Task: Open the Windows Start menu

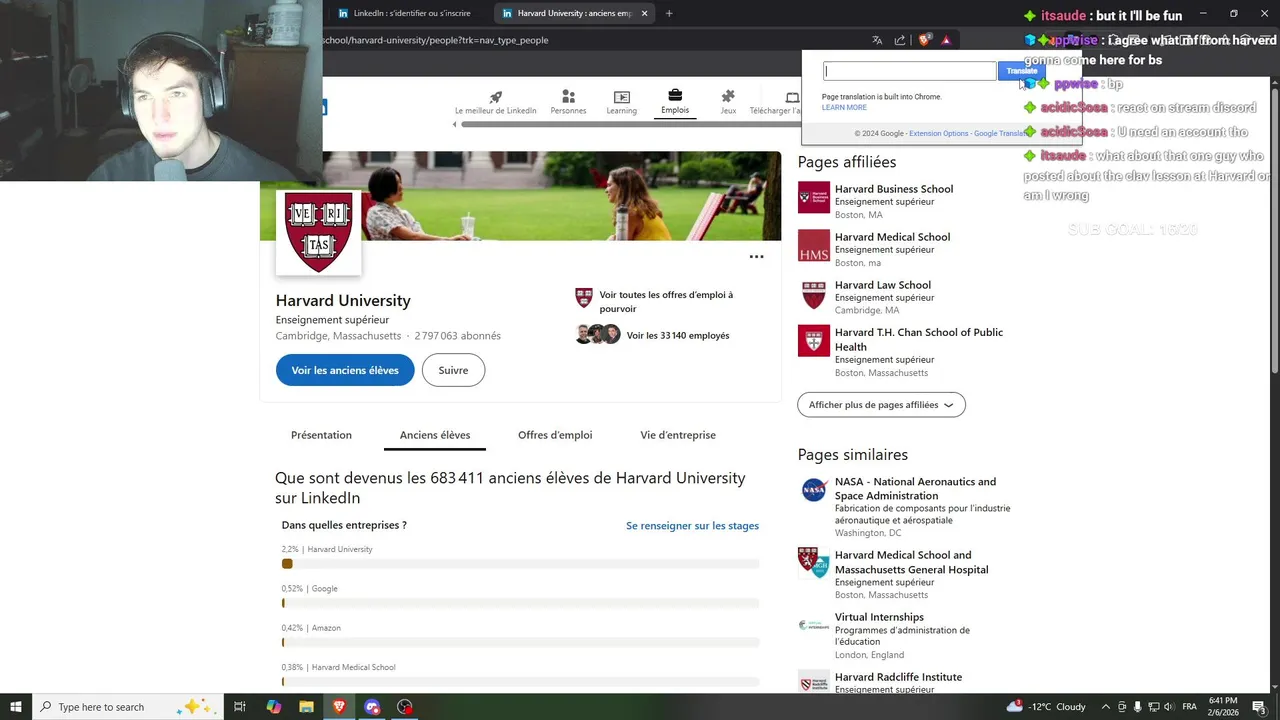Action: tap(16, 707)
